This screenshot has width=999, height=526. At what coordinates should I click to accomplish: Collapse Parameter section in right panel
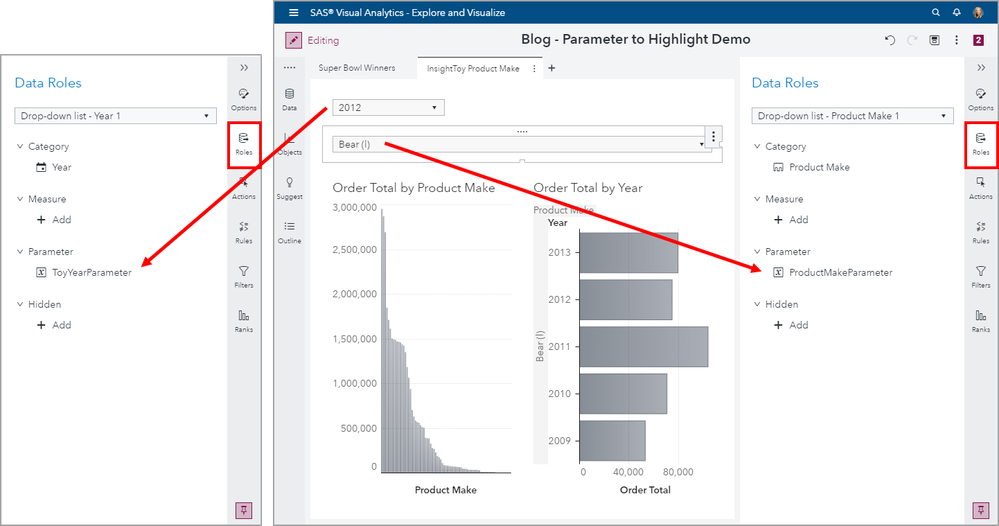(x=757, y=252)
